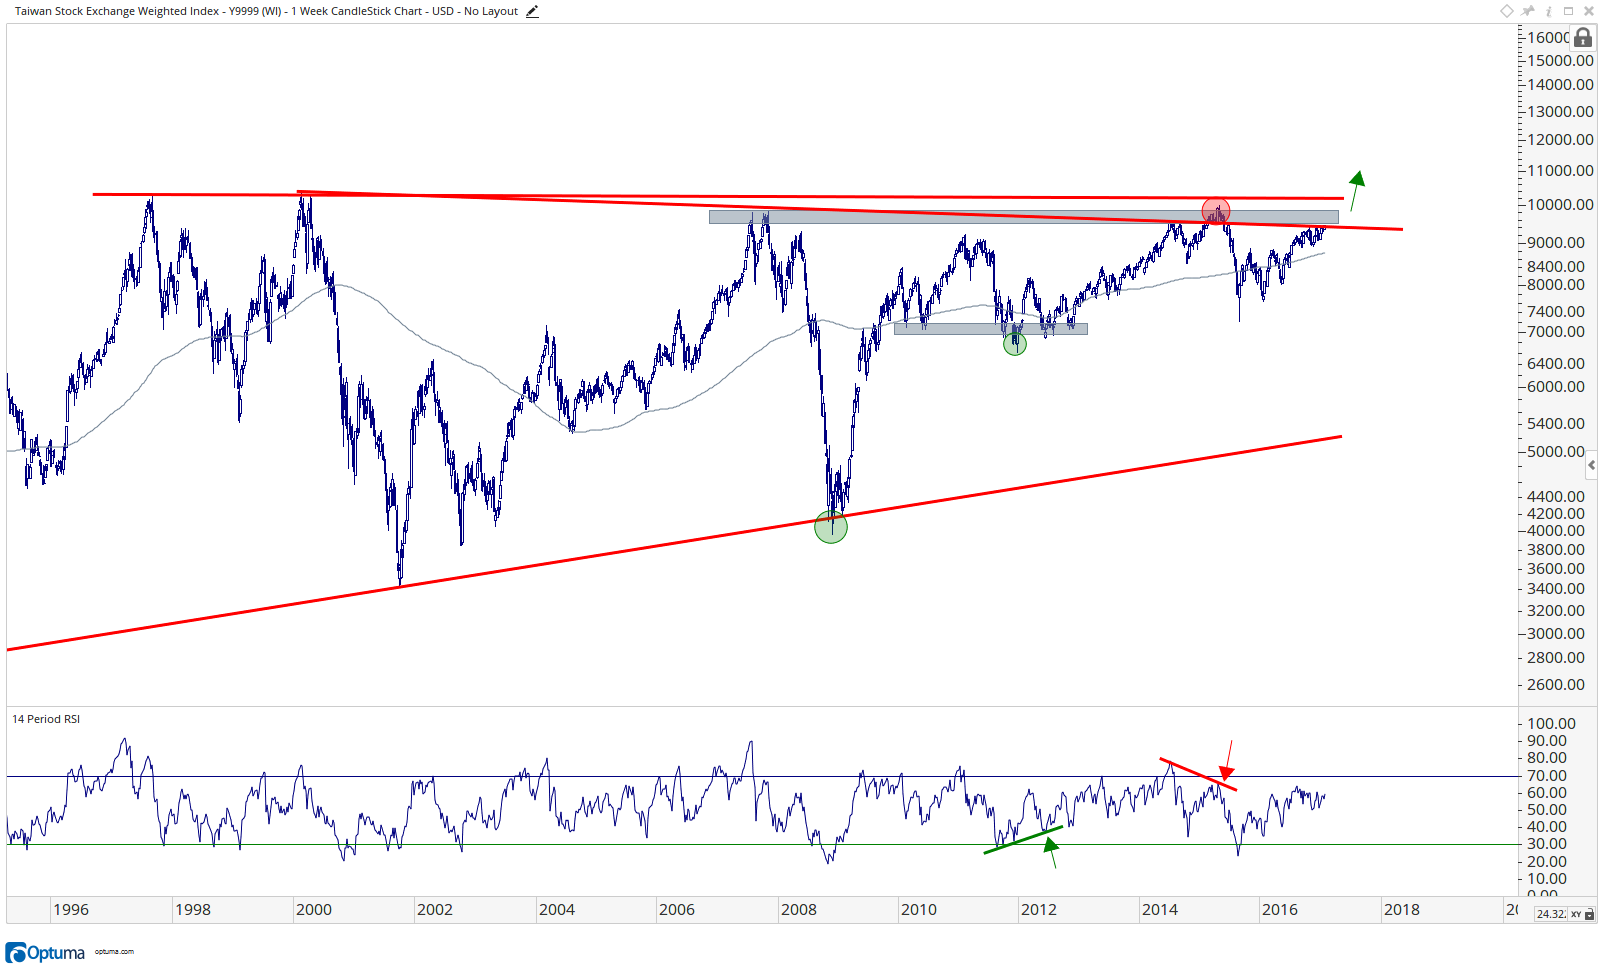Click the small arrow on price axis near 5000
This screenshot has width=1620, height=967.
pyautogui.click(x=1592, y=465)
